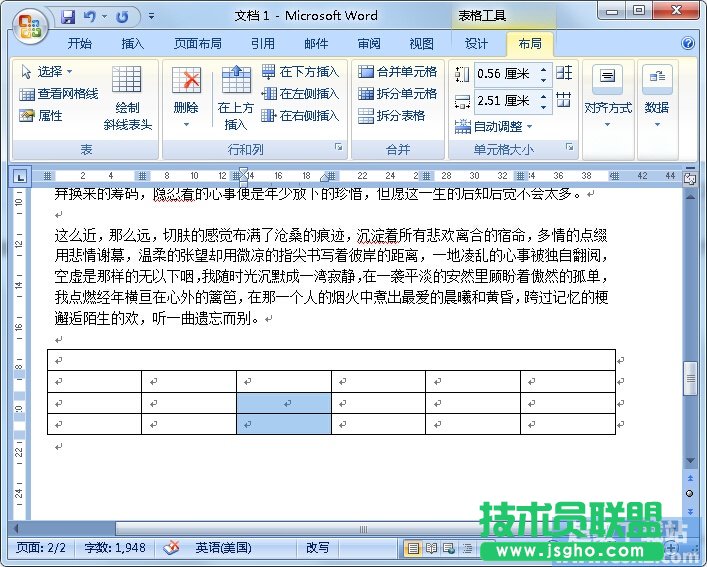Save the document from the quick access toolbar

[x=68, y=17]
